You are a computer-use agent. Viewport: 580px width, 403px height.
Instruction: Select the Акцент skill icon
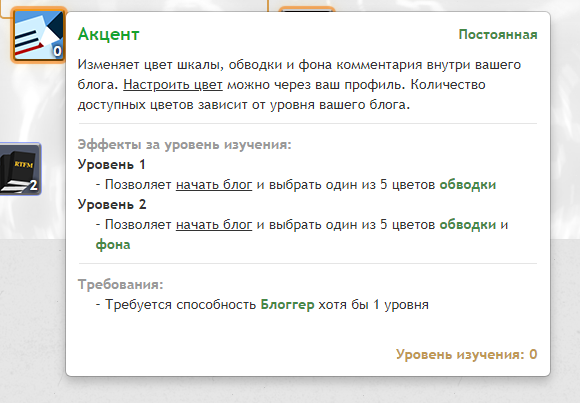point(38,35)
